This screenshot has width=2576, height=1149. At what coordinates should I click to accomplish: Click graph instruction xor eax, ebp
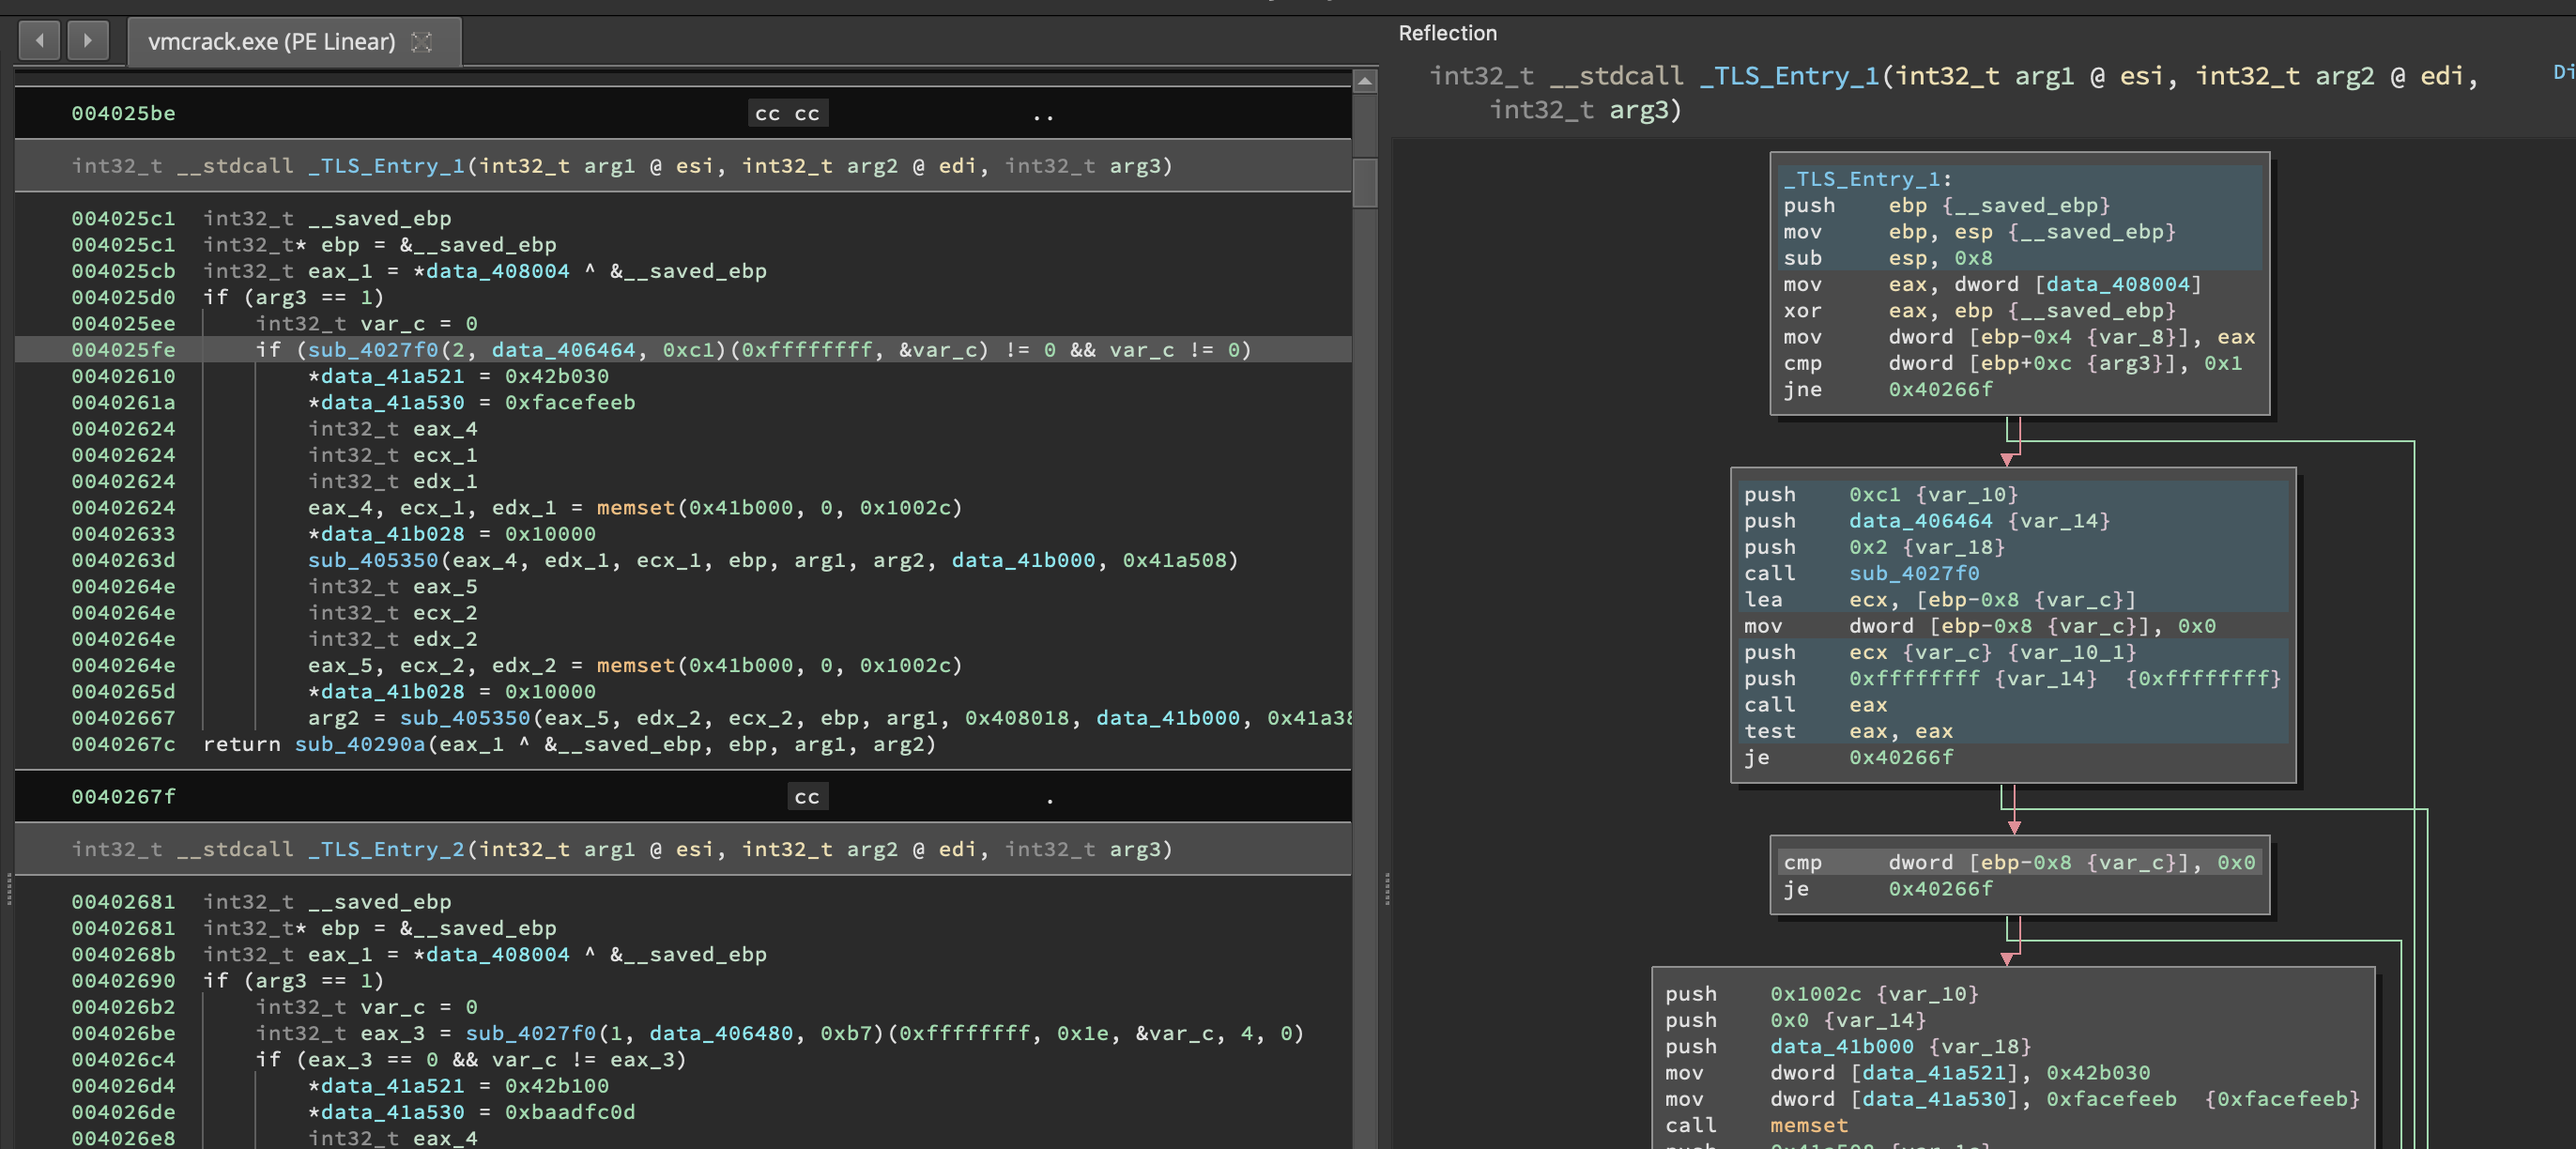click(x=1980, y=310)
